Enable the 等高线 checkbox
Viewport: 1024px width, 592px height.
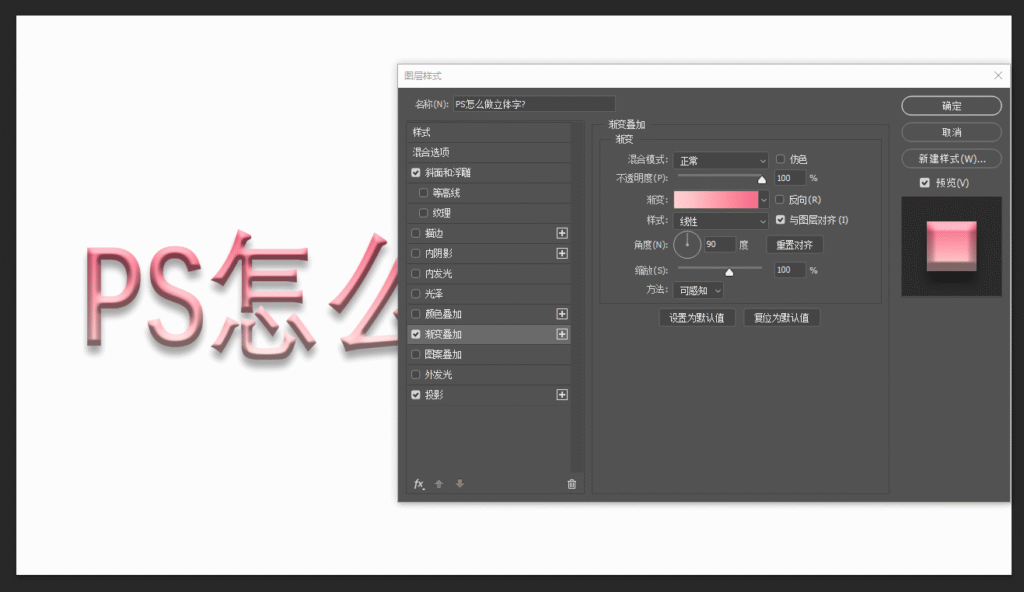[423, 193]
